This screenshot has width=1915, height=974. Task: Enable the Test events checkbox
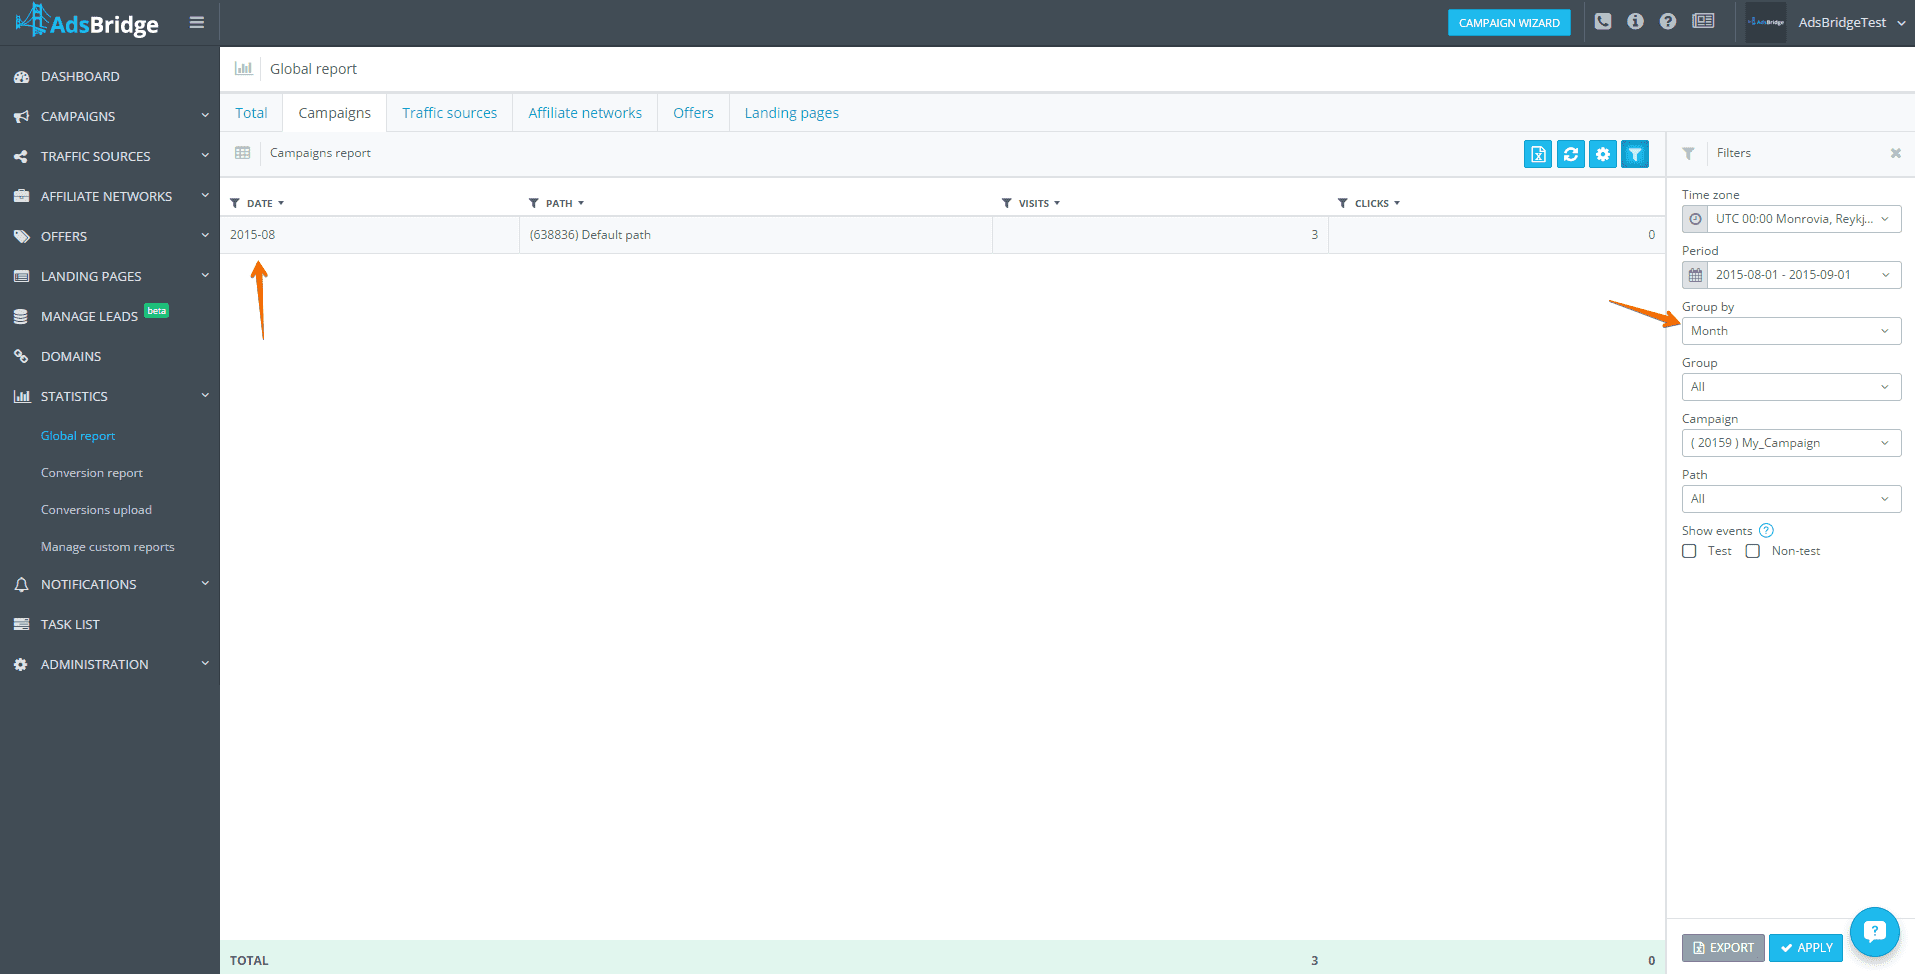(1689, 551)
